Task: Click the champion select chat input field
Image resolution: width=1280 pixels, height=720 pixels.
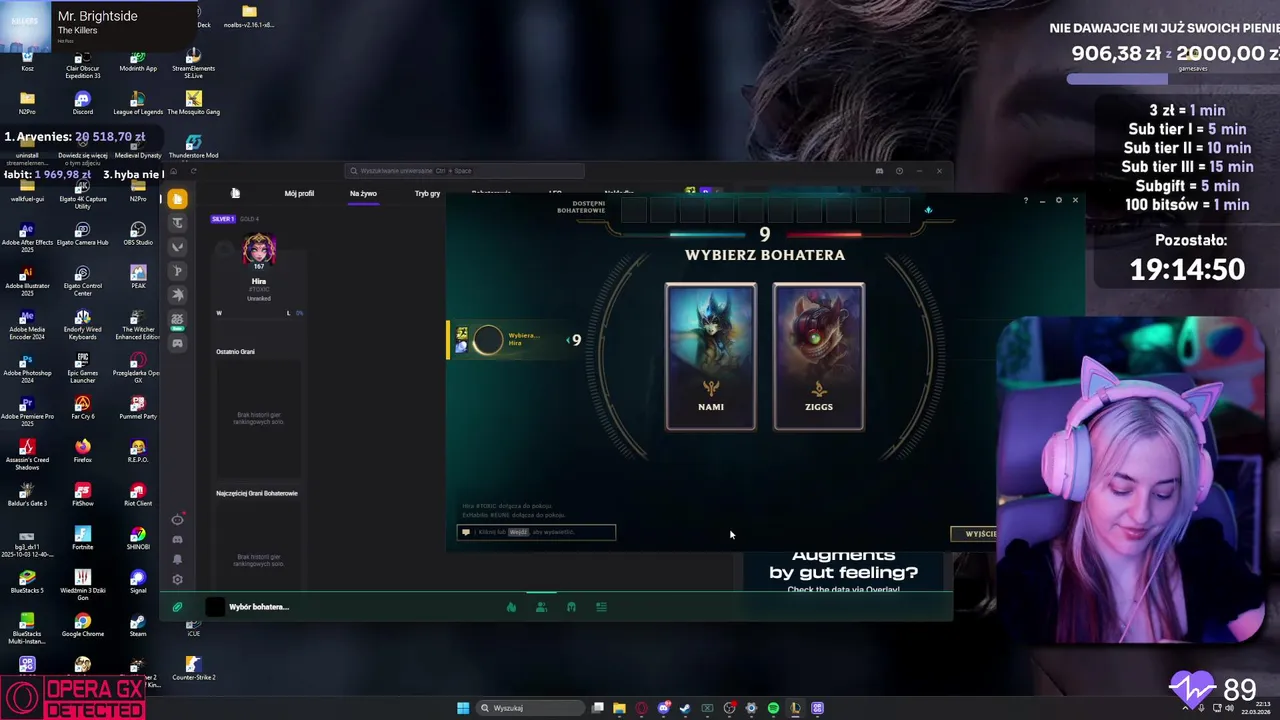Action: pyautogui.click(x=537, y=532)
